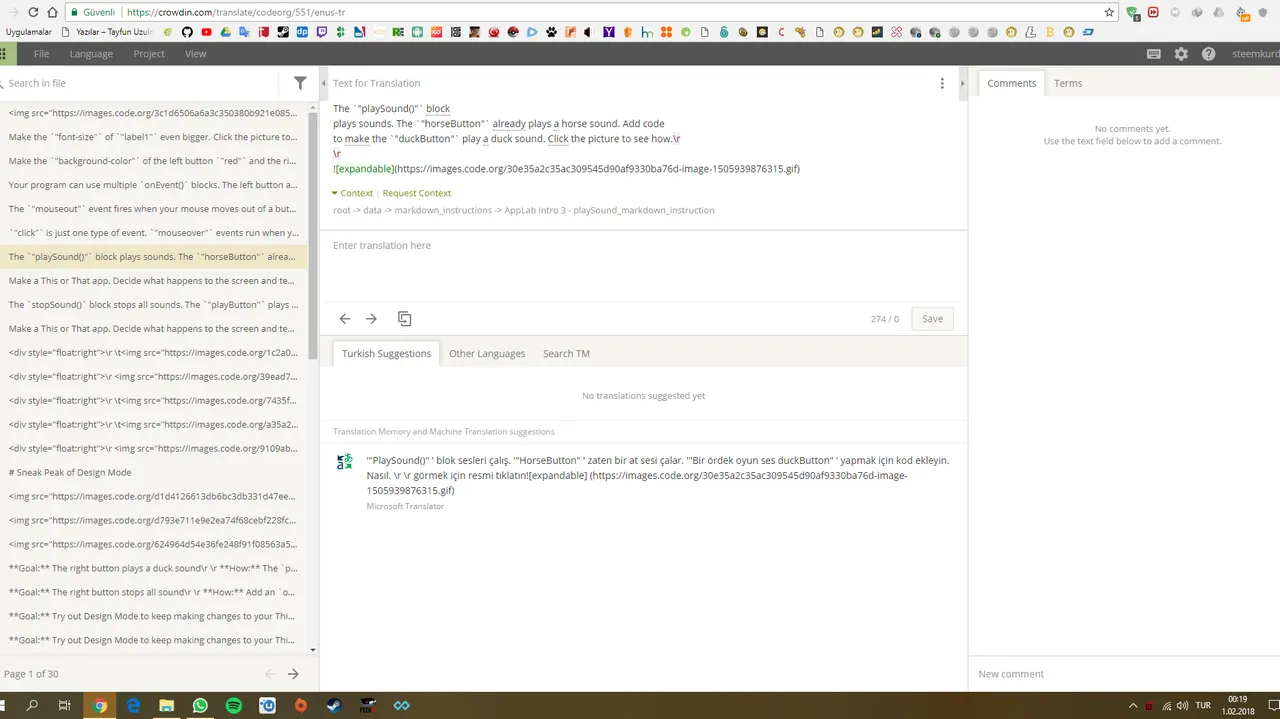The width and height of the screenshot is (1280, 719).
Task: Open the Yazılar – Tayfun Uzuln bookmark
Action: [x=105, y=32]
